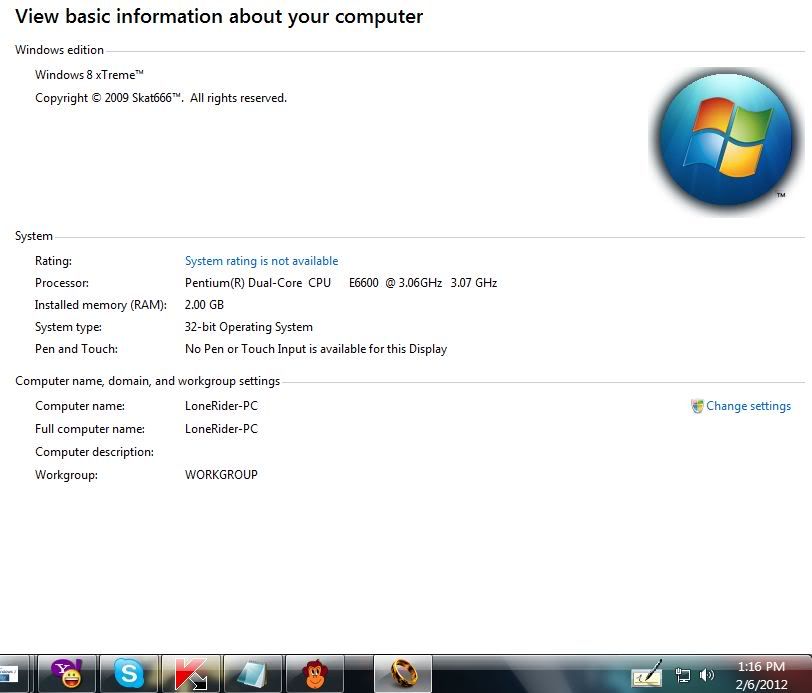The image size is (812, 693).
Task: Click the volume speaker tray icon
Action: [x=707, y=675]
